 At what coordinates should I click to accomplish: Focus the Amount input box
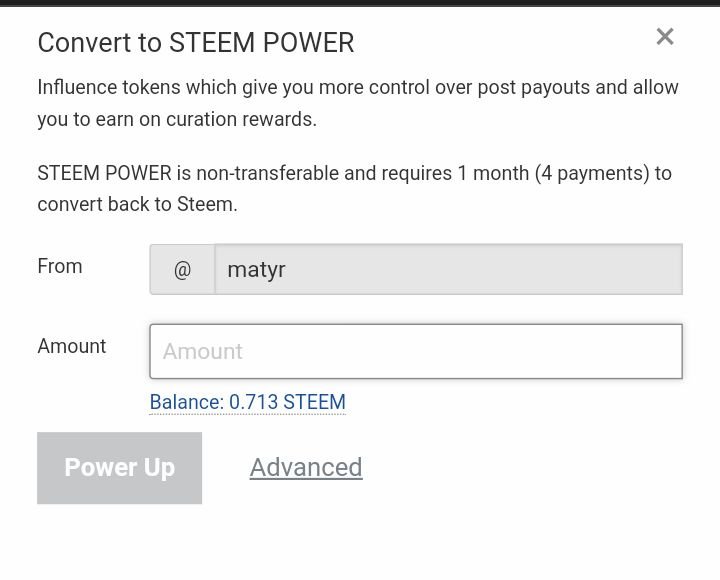click(416, 351)
